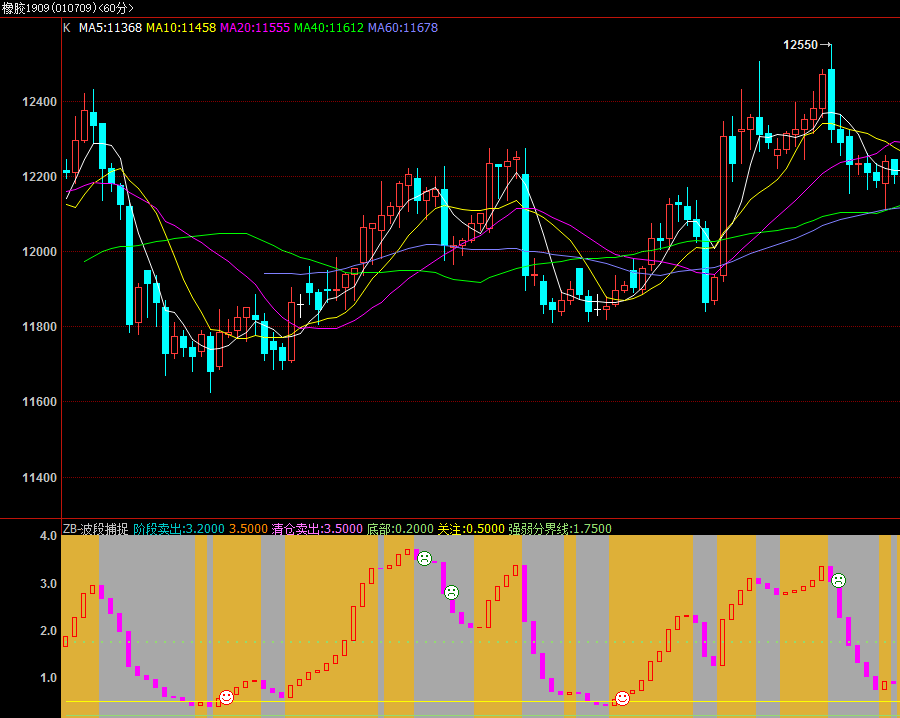
Task: Click the K label before the MA values
Action: pos(67,28)
